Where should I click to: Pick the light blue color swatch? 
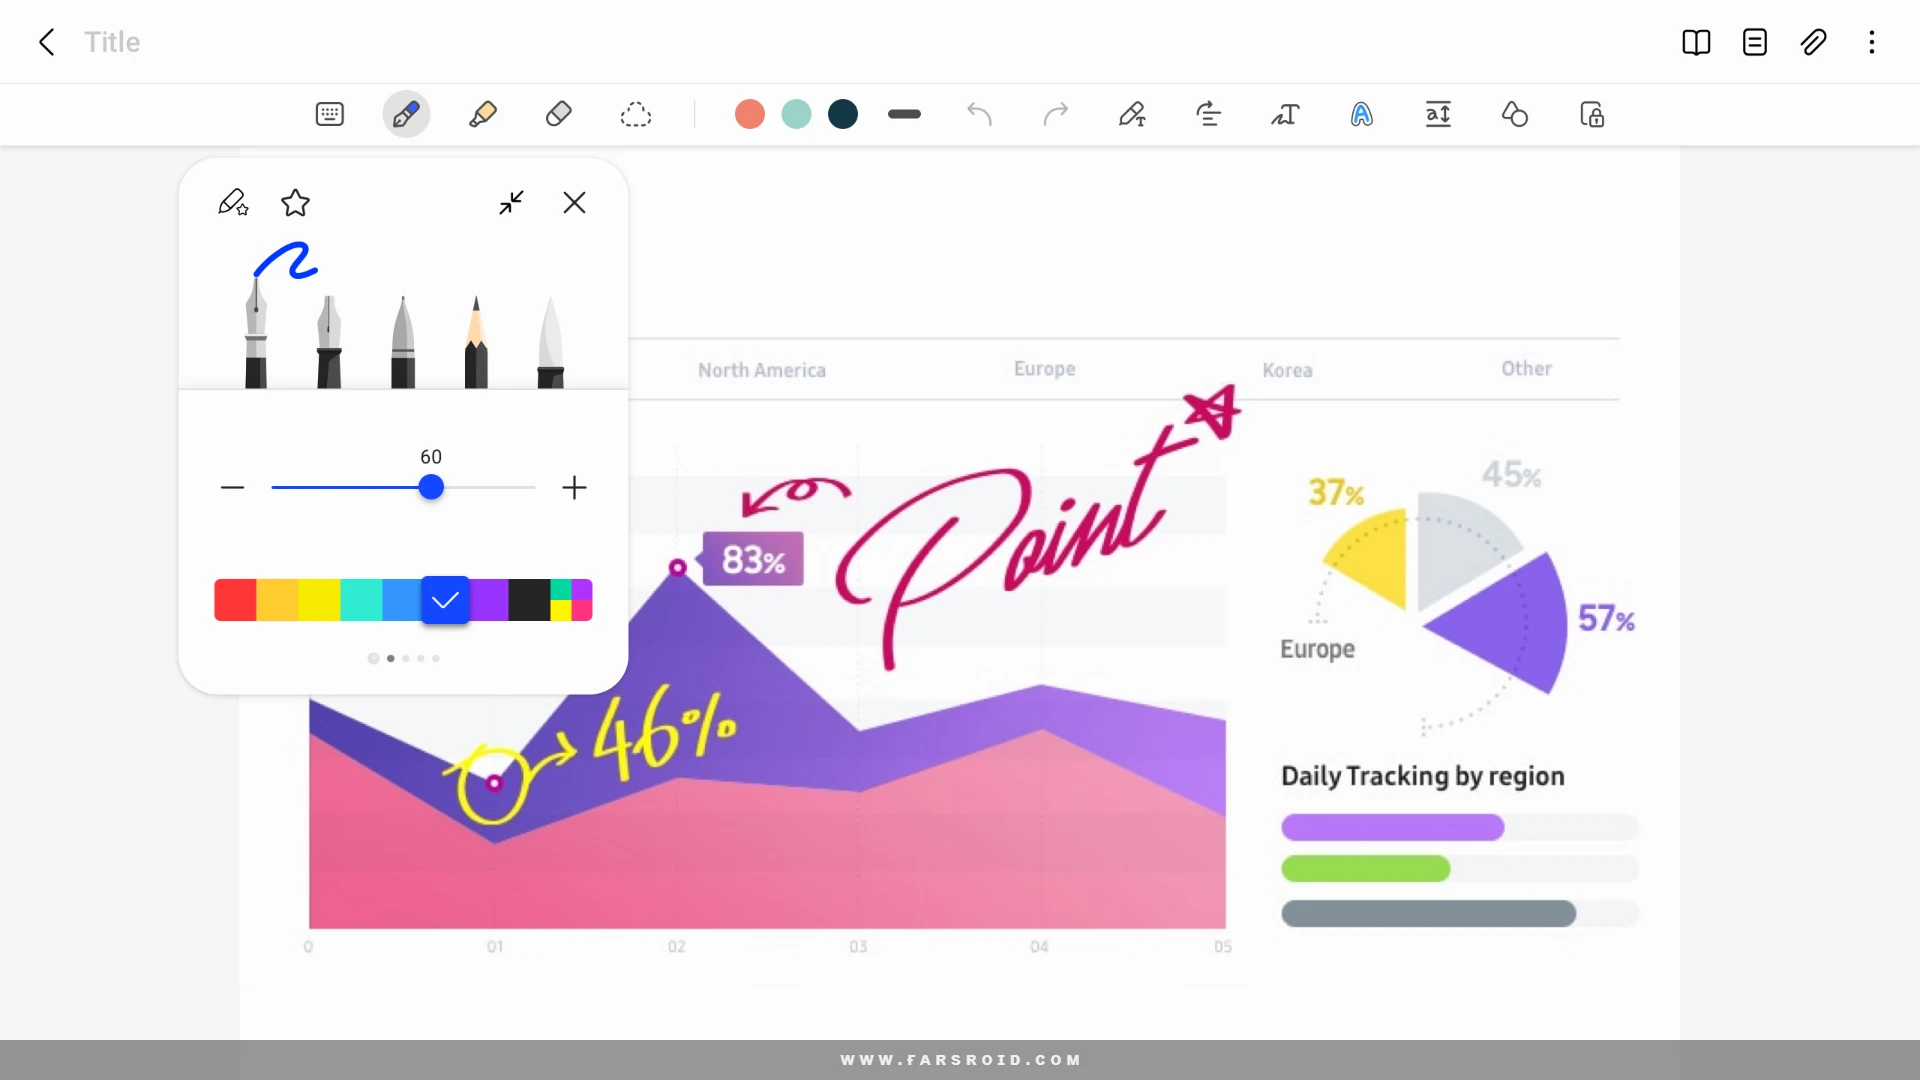402,600
